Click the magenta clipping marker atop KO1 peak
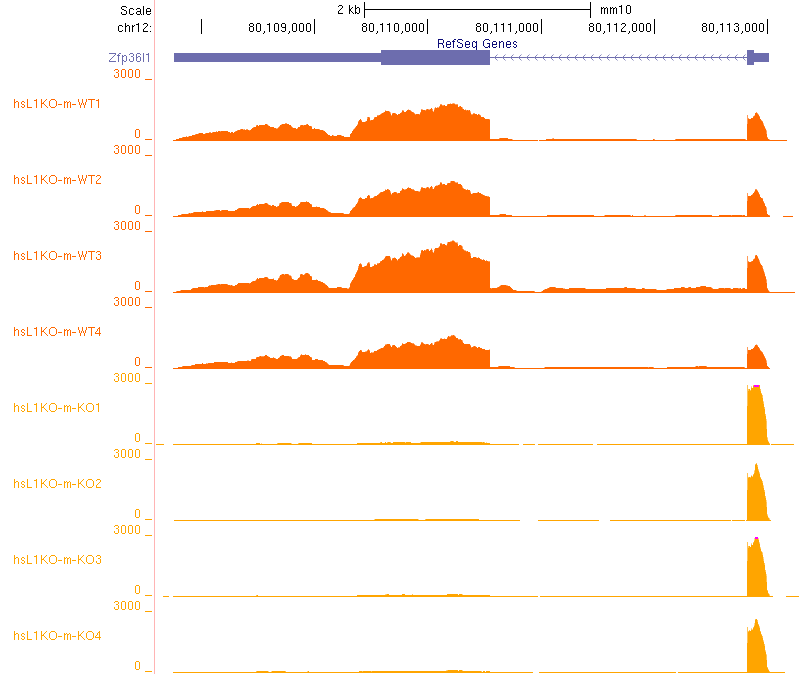 [x=756, y=386]
